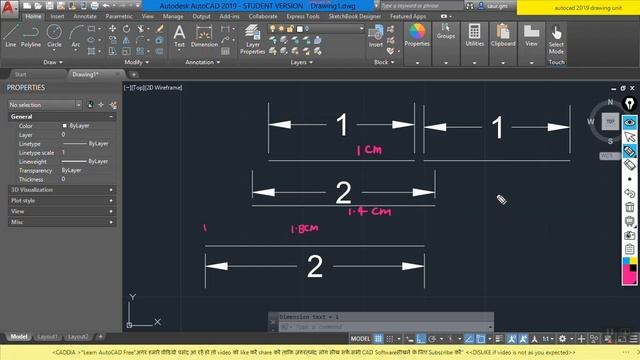Click the TOP face of ViewCube

[x=610, y=122]
